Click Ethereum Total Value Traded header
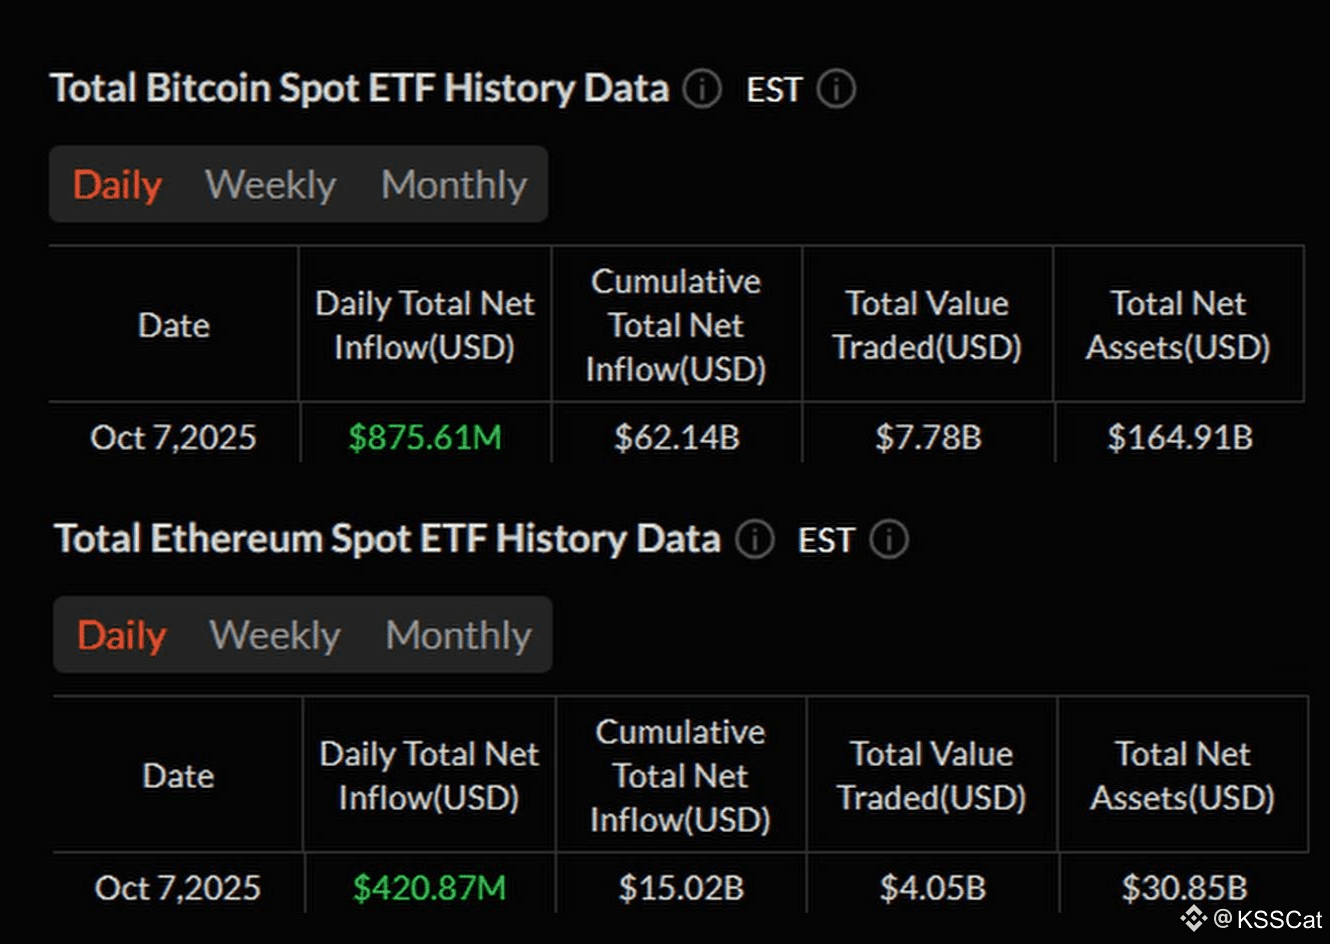The height and width of the screenshot is (944, 1330). point(931,776)
